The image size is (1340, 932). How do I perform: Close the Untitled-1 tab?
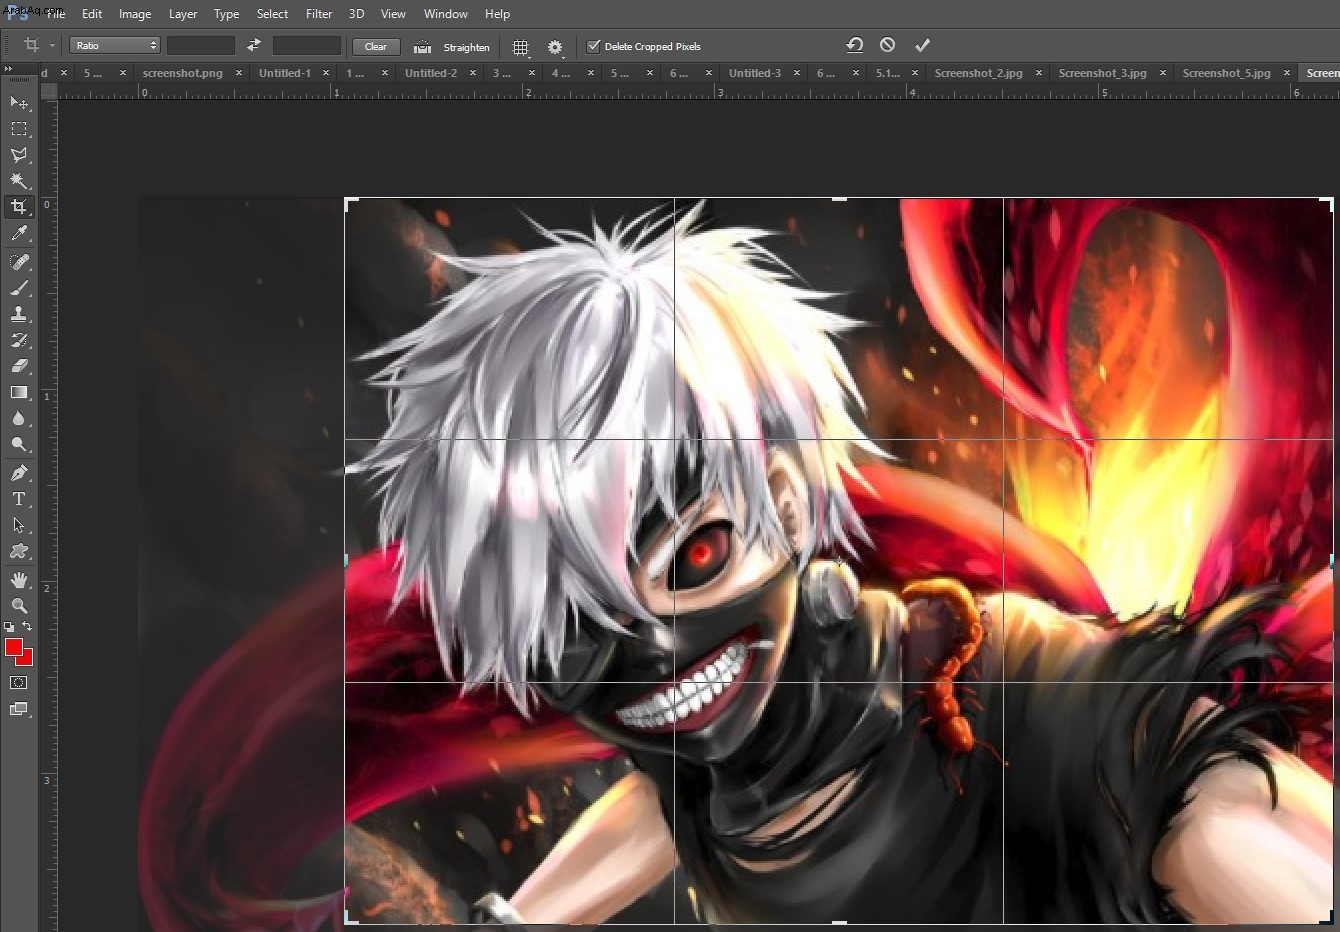[326, 73]
